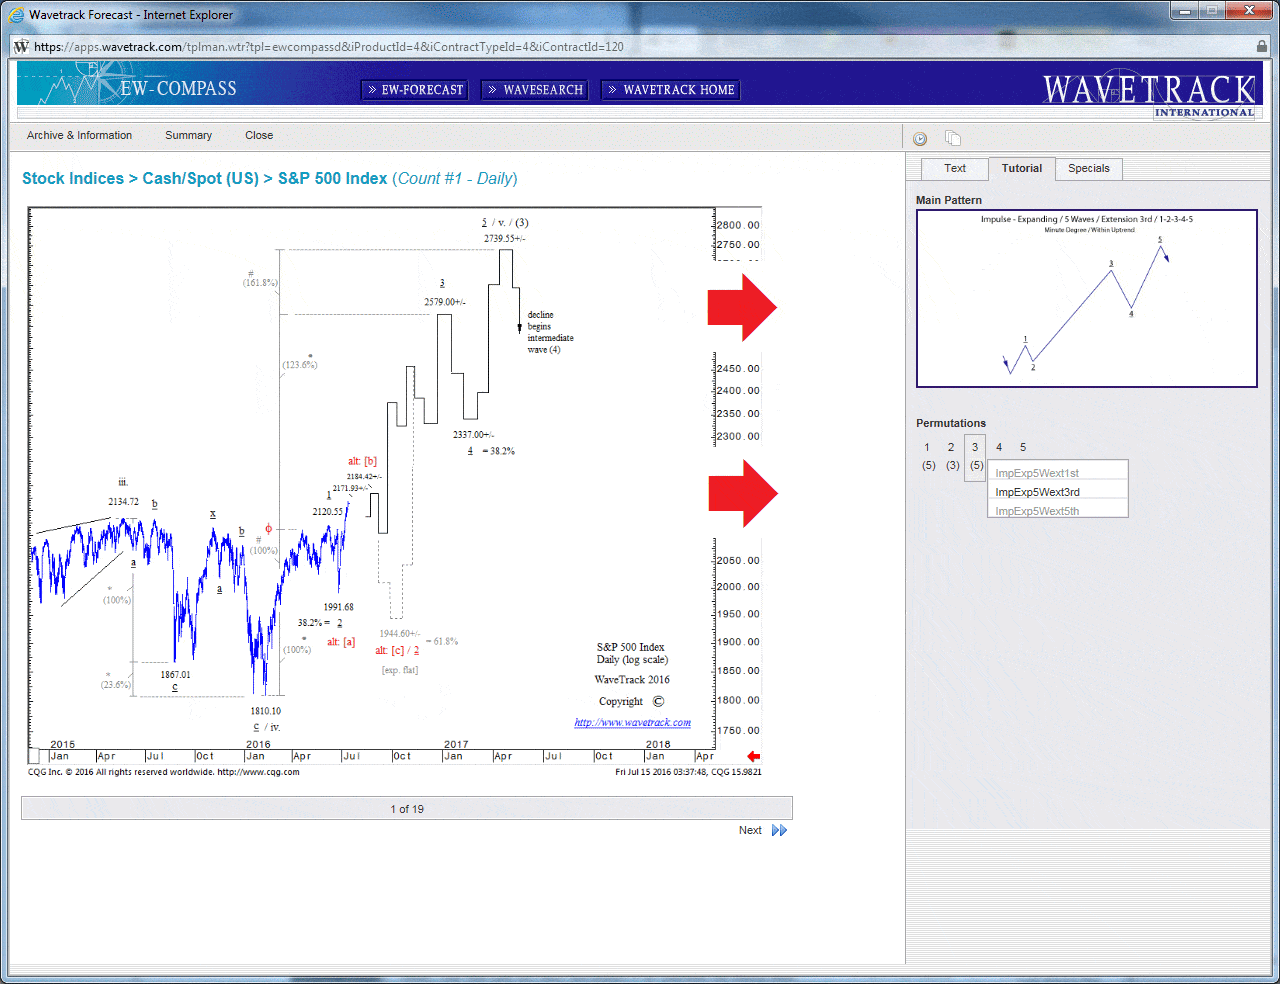Click the S&P 500 Index breadcrumb
This screenshot has height=984, width=1280.
[x=332, y=178]
